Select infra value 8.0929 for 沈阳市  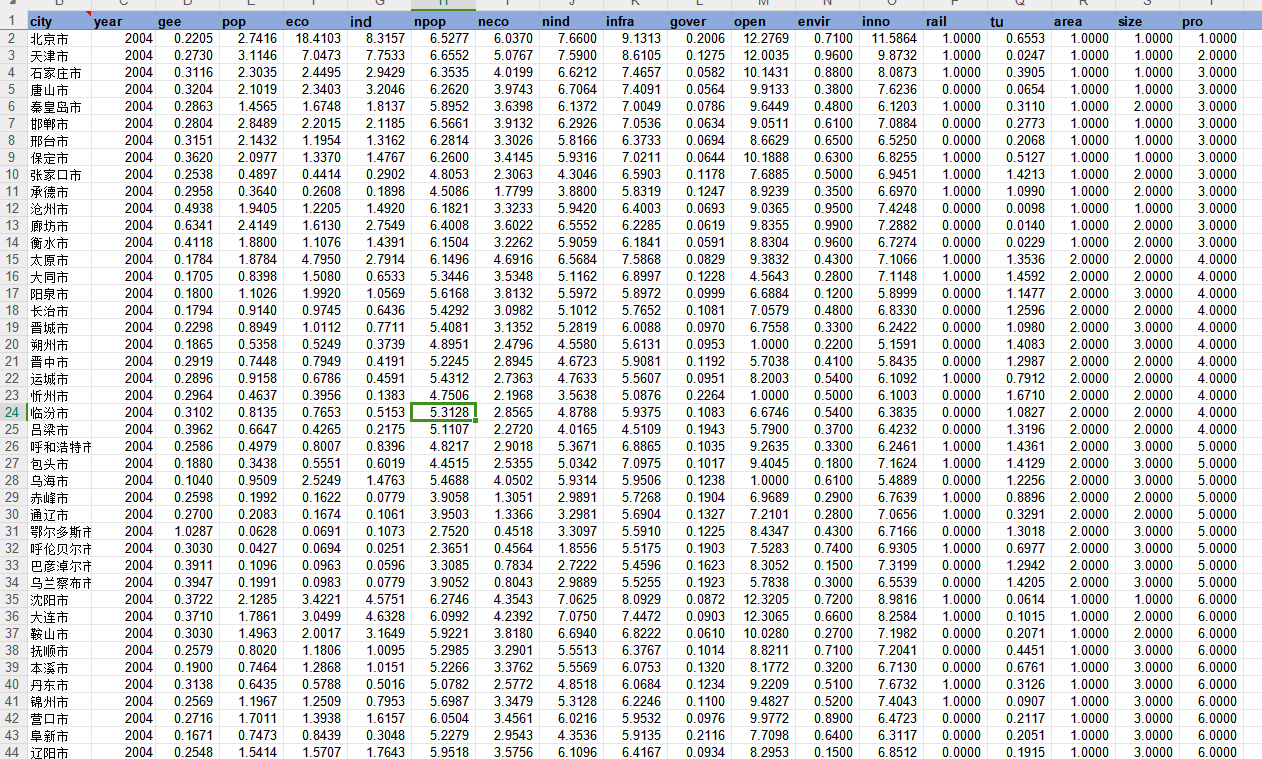(635, 599)
